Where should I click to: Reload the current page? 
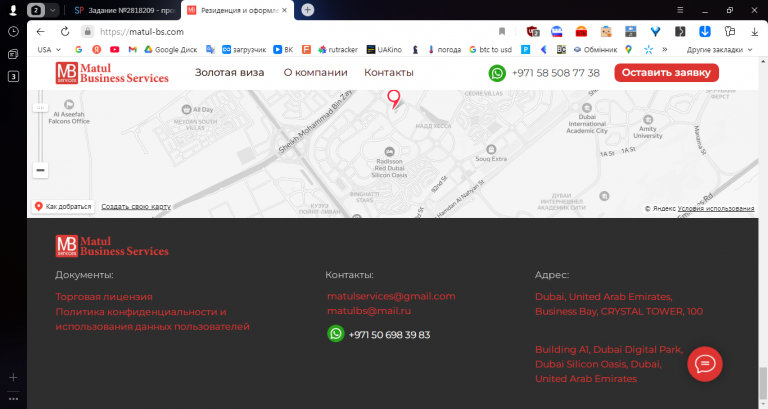click(x=65, y=32)
